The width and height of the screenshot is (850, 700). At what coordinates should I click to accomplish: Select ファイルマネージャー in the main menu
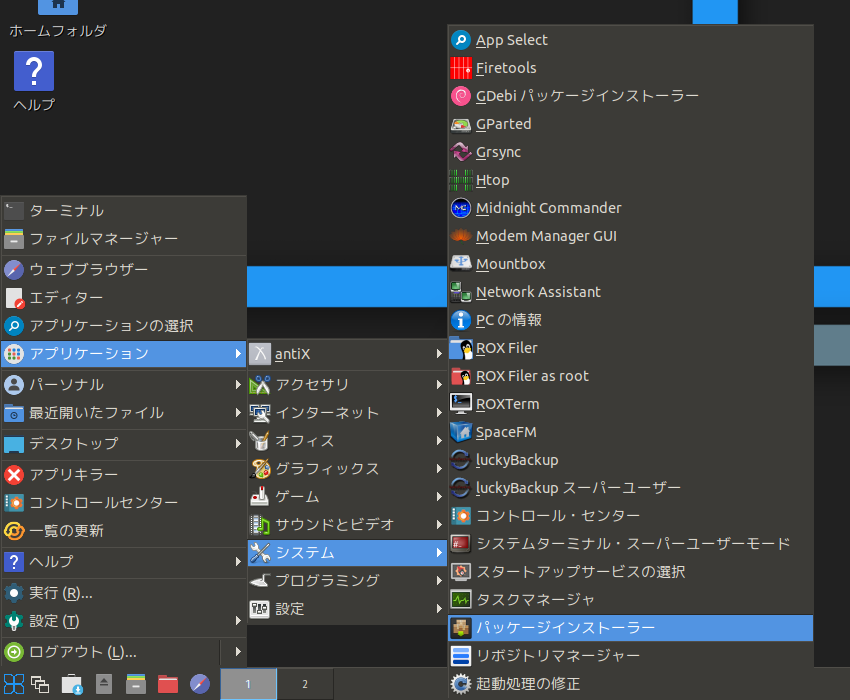pos(124,239)
